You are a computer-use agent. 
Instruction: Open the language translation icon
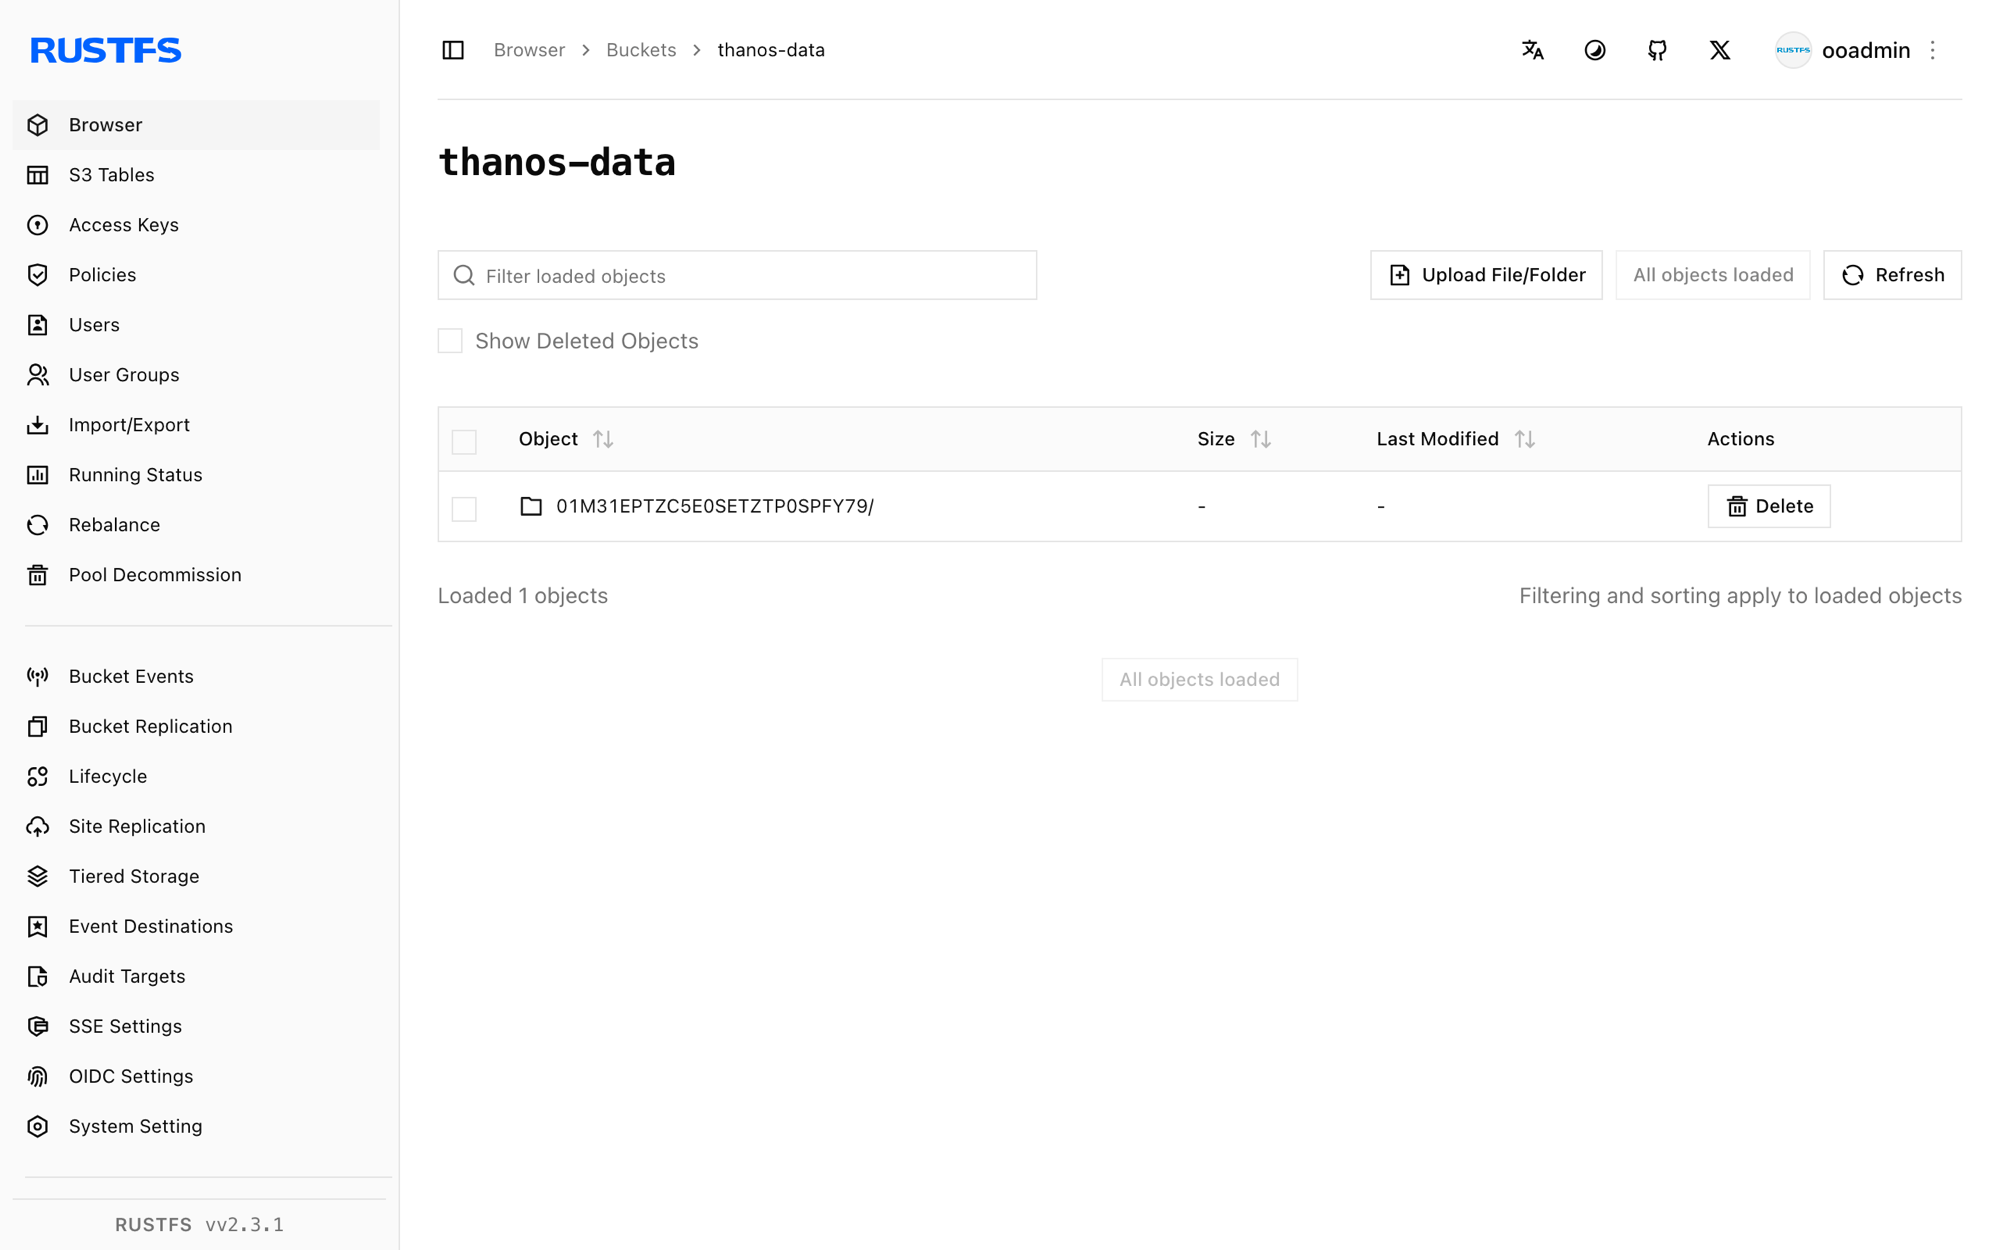click(1532, 50)
